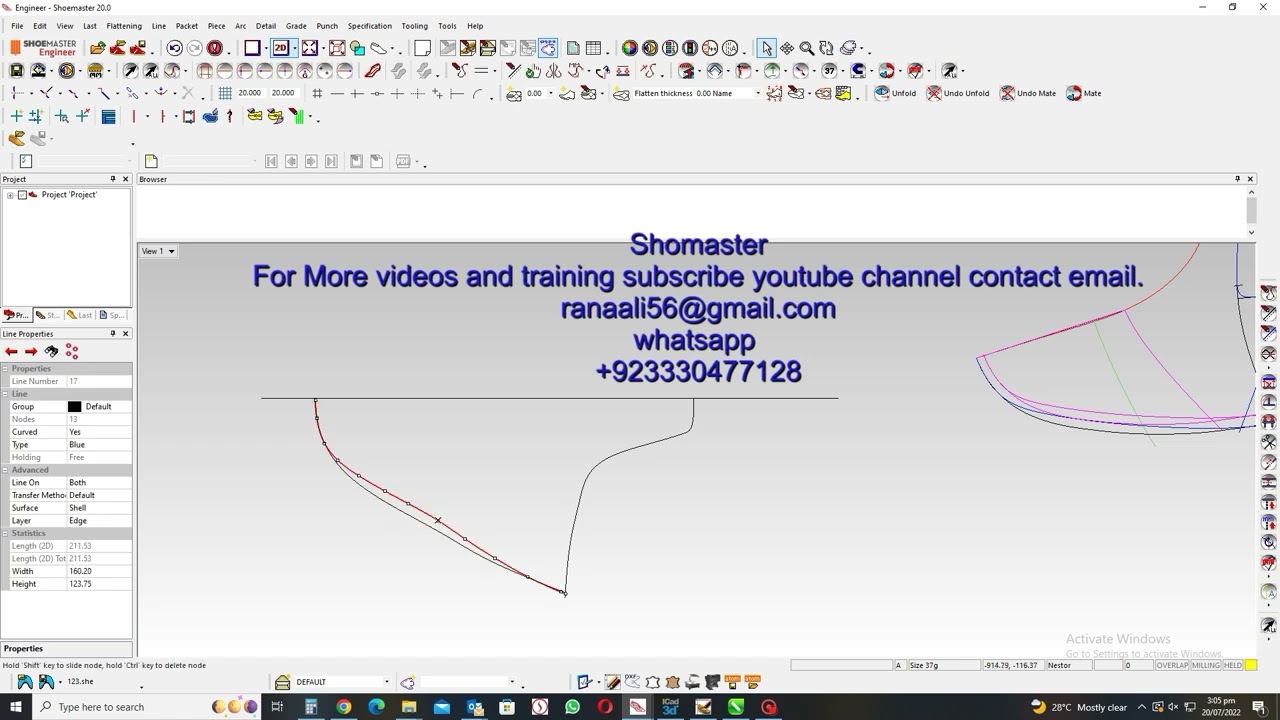The width and height of the screenshot is (1280, 720).
Task: Activate the magnifier zoom tool
Action: pyautogui.click(x=806, y=48)
